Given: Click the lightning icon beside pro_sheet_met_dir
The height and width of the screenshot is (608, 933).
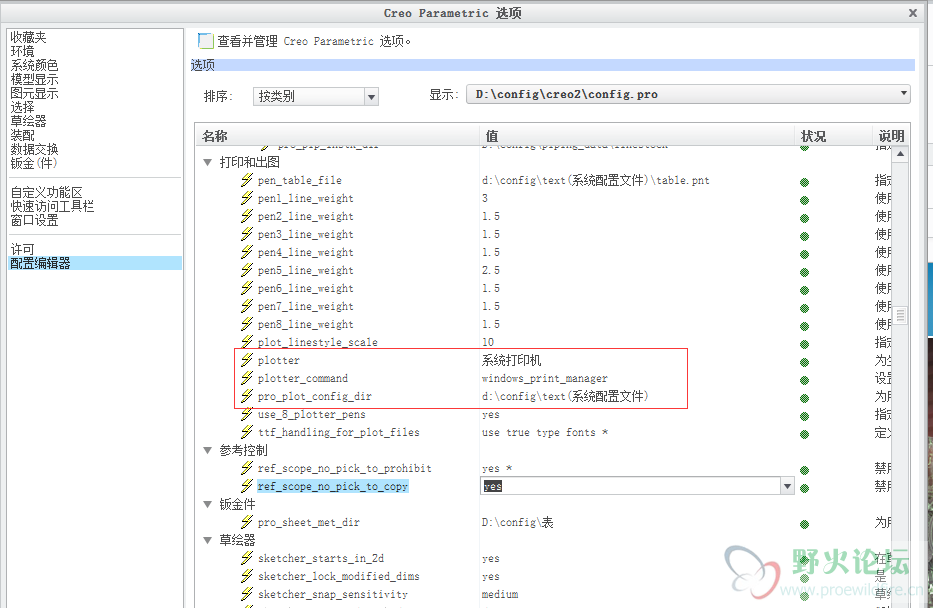Looking at the screenshot, I should [247, 522].
